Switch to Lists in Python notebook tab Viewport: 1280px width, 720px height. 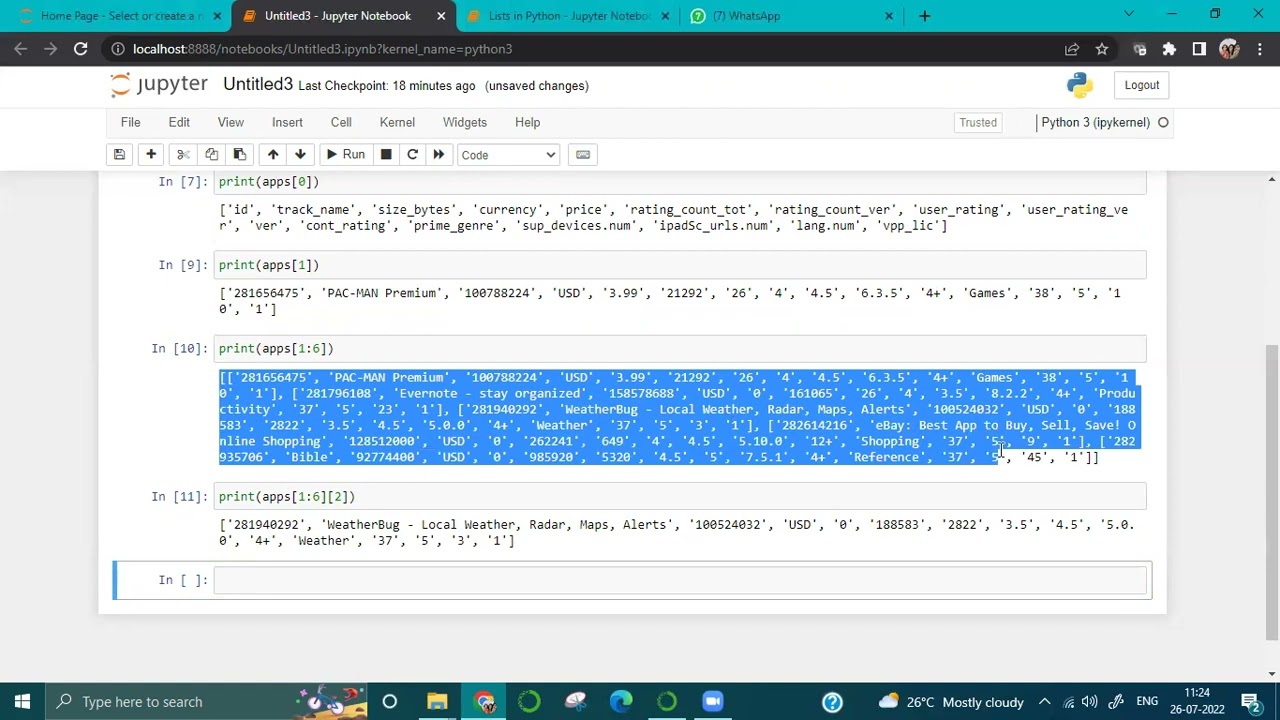(569, 16)
